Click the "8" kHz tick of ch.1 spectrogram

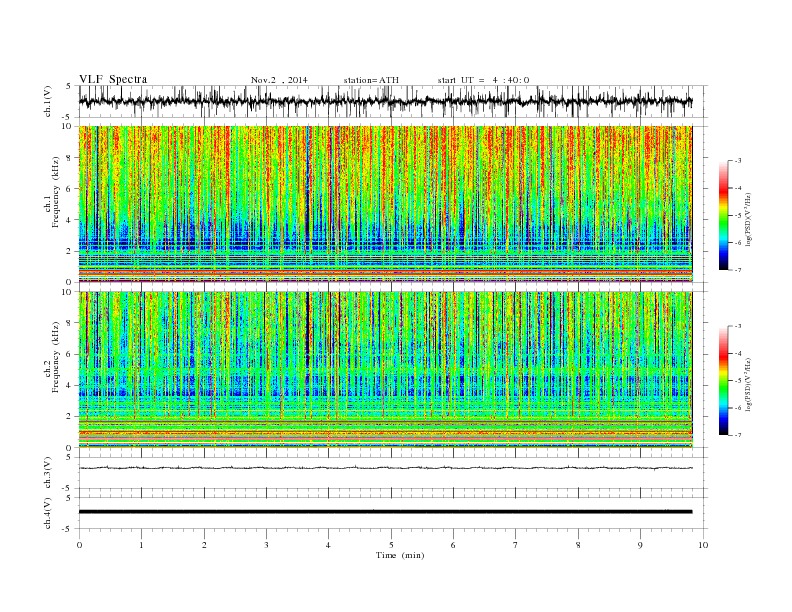[69, 158]
